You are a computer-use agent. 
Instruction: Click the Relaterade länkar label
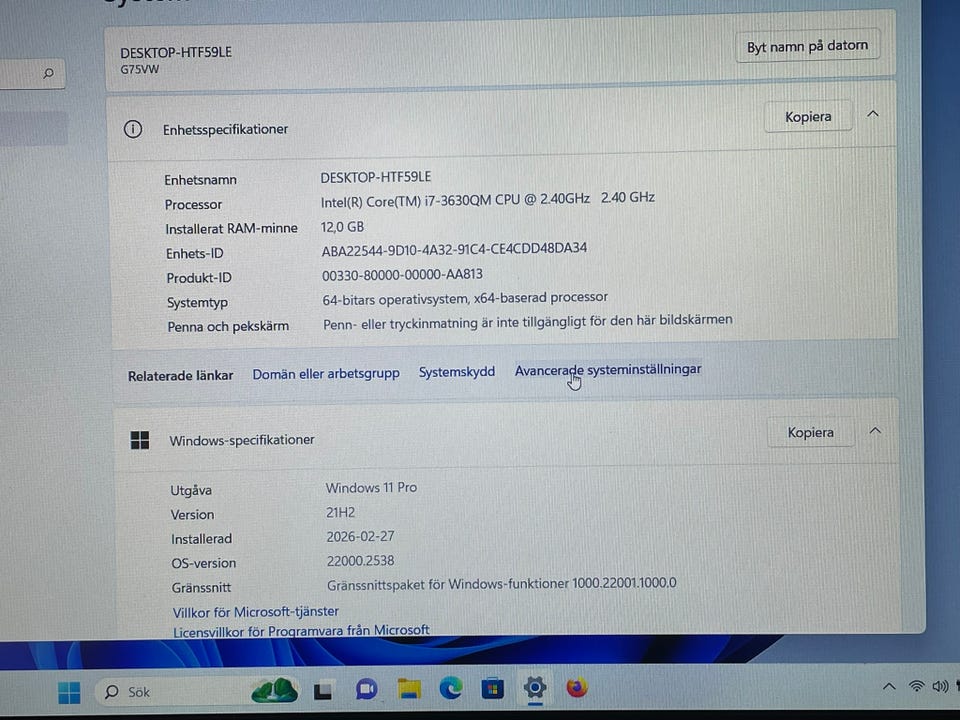click(x=180, y=375)
